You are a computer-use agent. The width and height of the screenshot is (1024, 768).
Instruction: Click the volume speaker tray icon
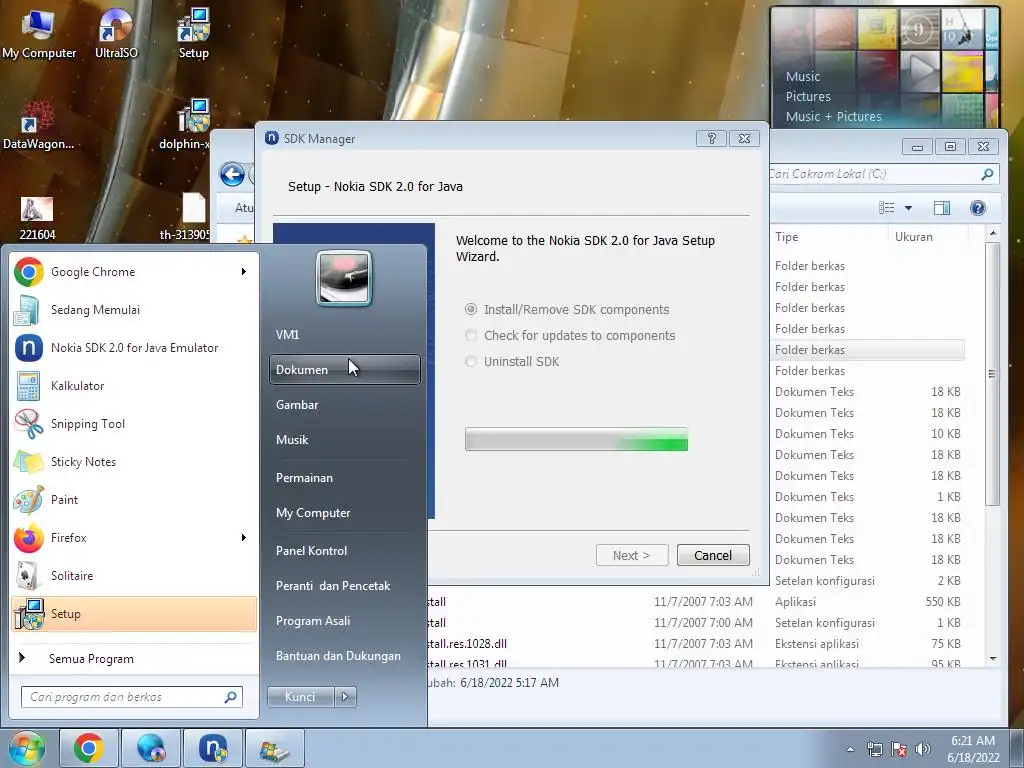click(x=922, y=749)
